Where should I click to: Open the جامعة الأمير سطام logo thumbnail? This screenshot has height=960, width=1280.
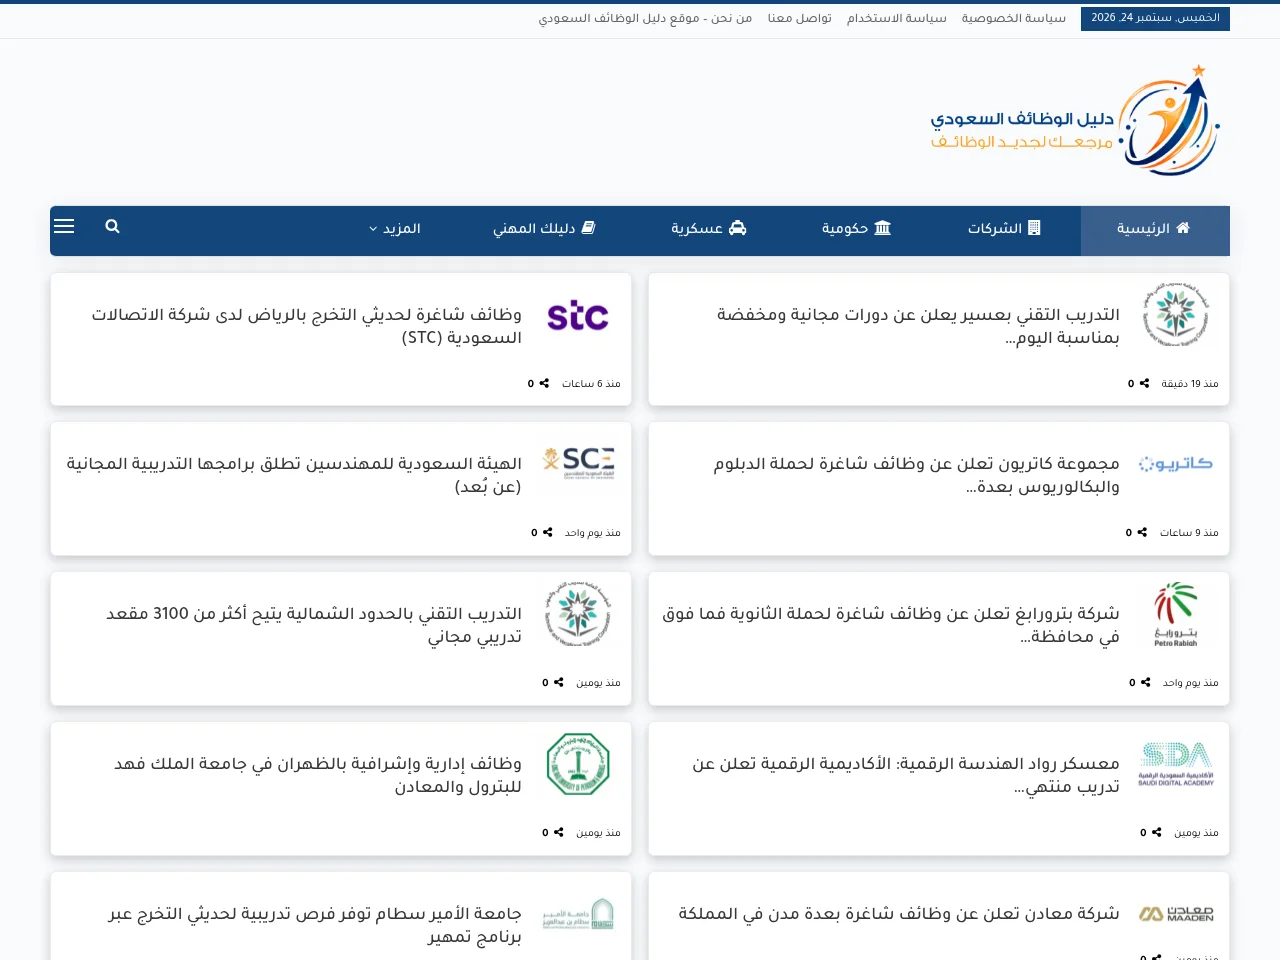578,914
